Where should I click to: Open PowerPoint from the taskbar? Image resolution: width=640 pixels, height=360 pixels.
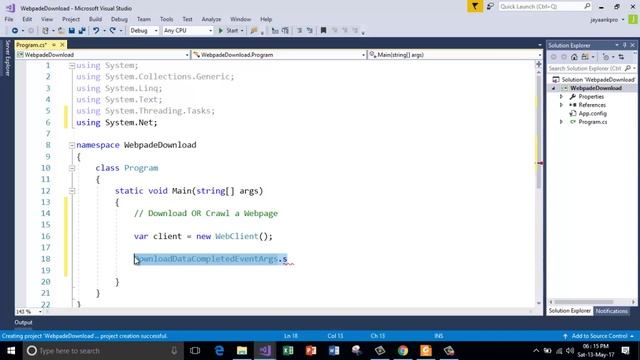click(x=311, y=351)
